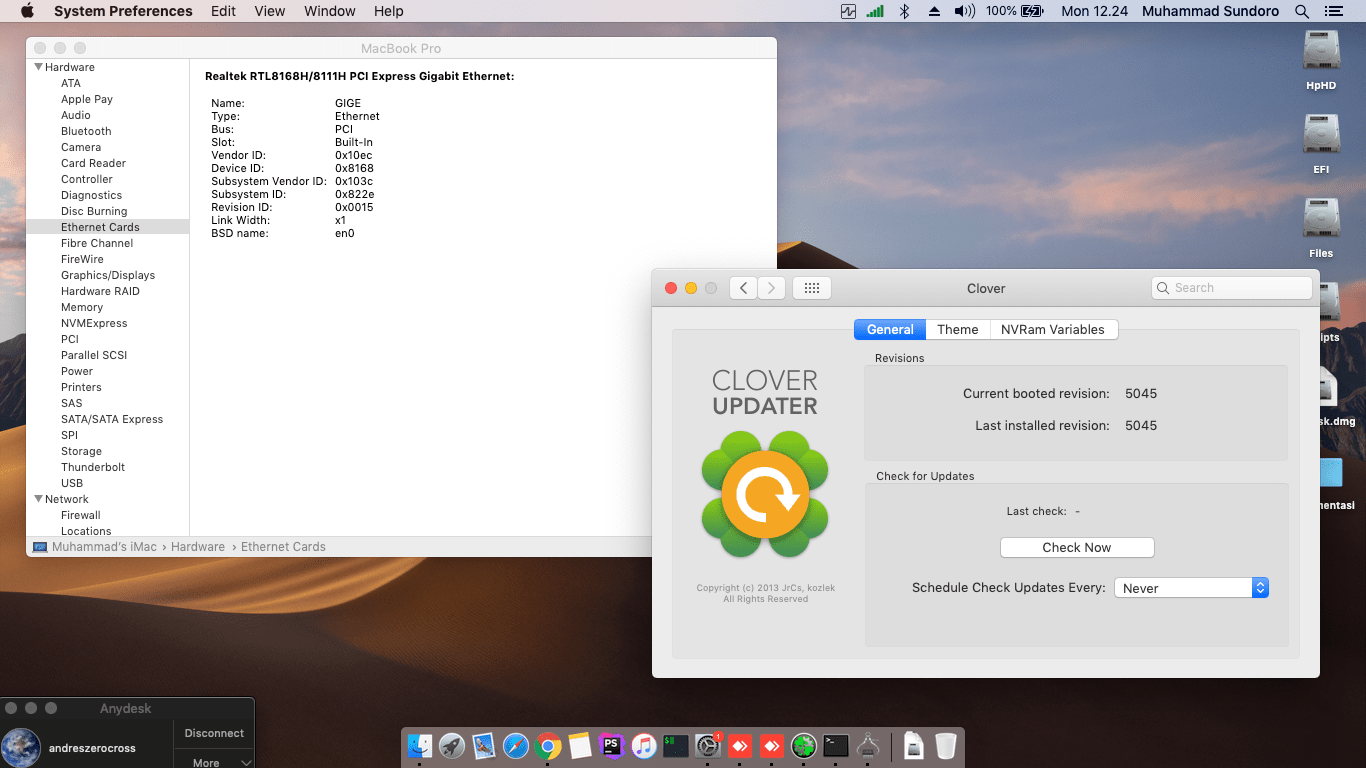Screen dimensions: 1366x768
Task: Open the green Clover Configurator dock icon
Action: tap(804, 745)
